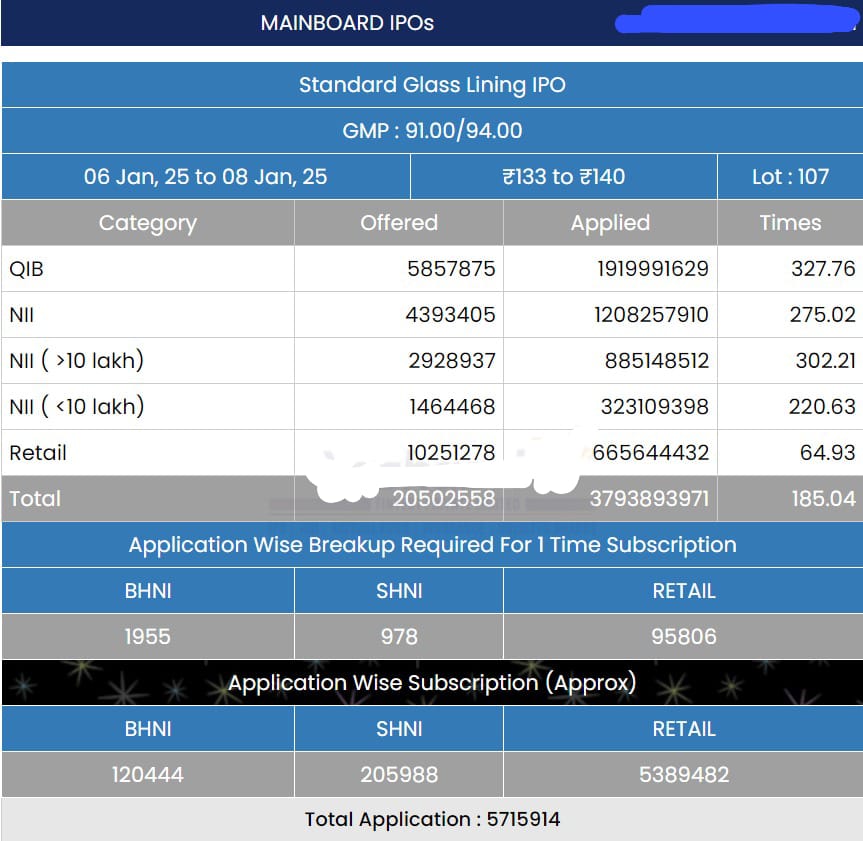863x841 pixels.
Task: Click the 06 Jan, 25 to 08 Jan, 25 date range
Action: tap(205, 177)
